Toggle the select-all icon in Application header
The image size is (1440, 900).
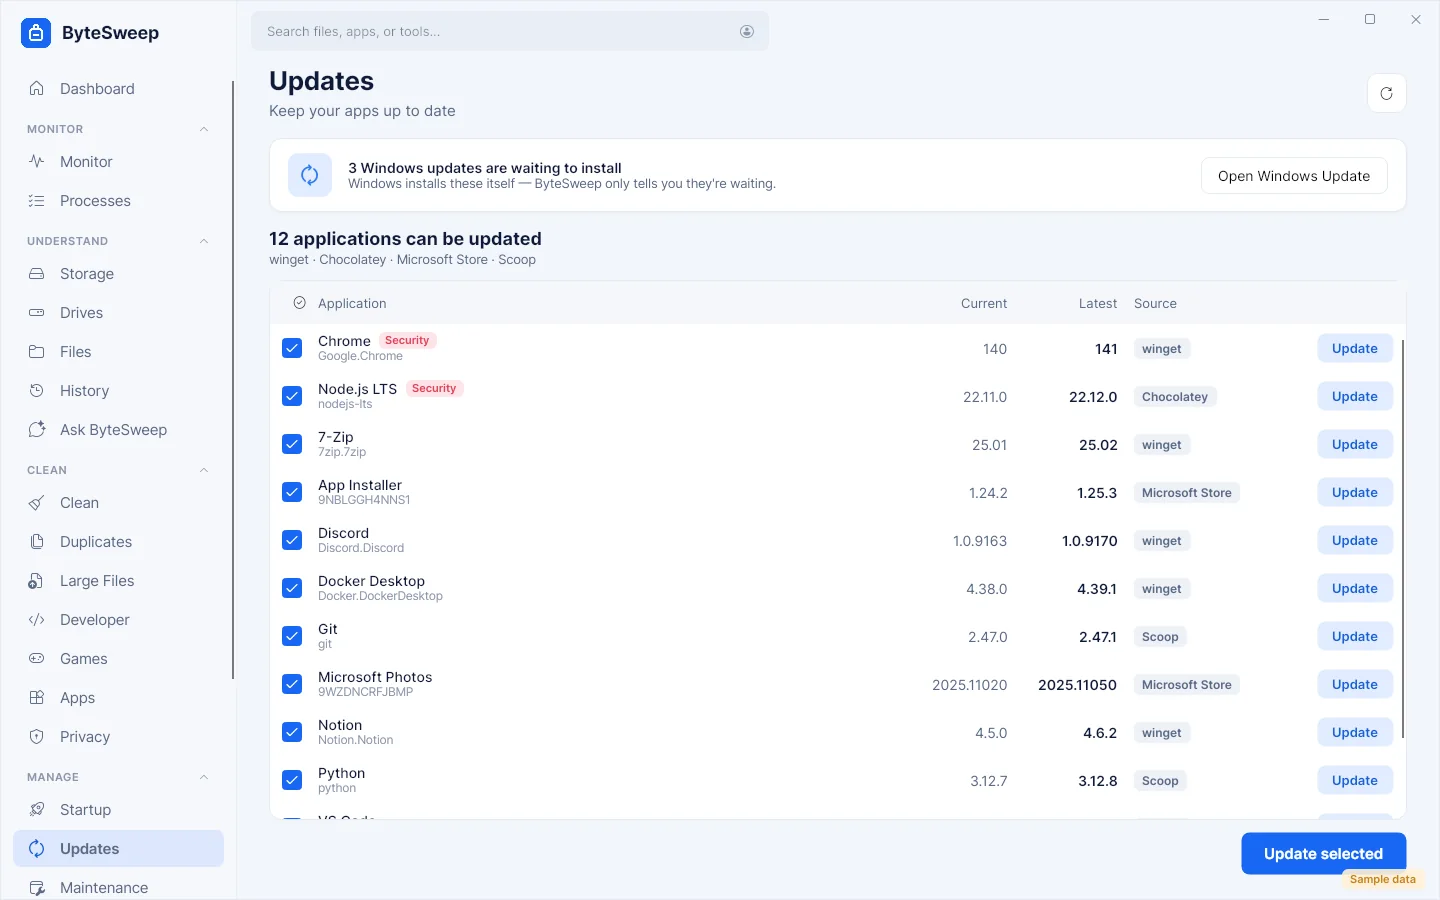point(299,303)
